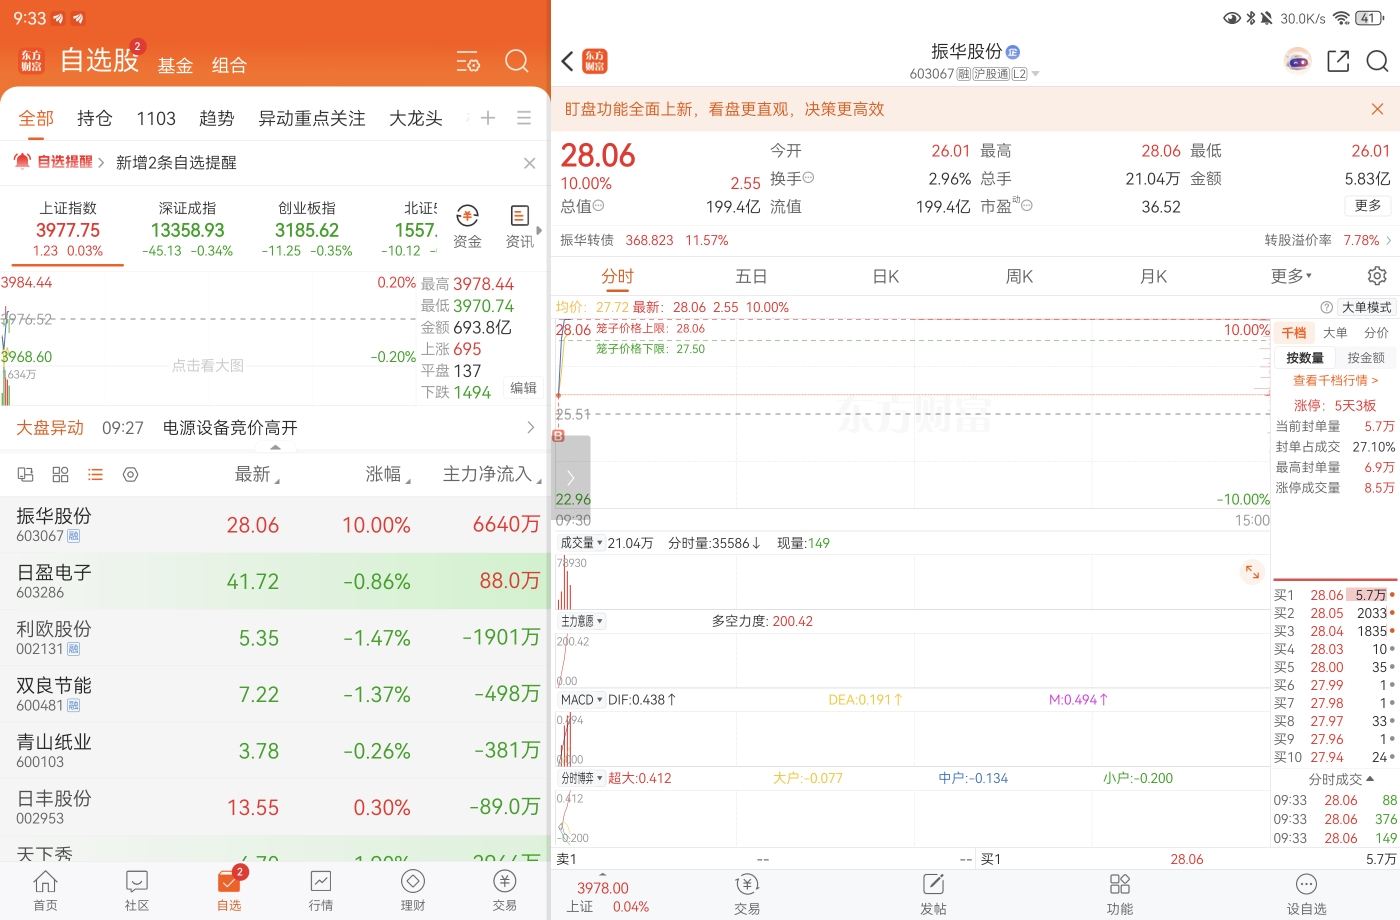Viewport: 1400px width, 920px height.
Task: Open 更多 quote details button
Action: [1368, 206]
